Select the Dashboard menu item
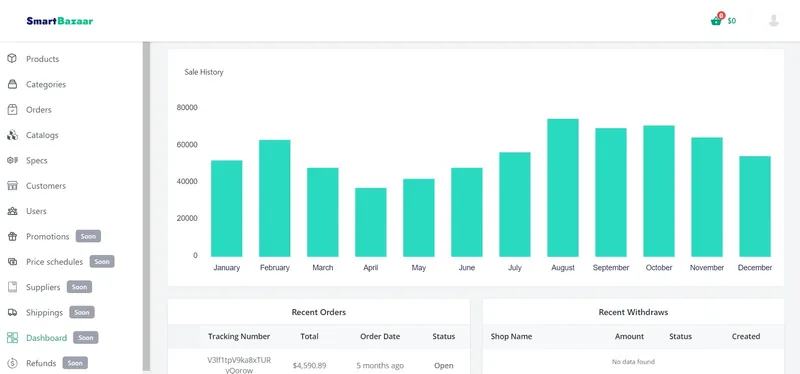Screen dimensions: 800x374 point(46,338)
